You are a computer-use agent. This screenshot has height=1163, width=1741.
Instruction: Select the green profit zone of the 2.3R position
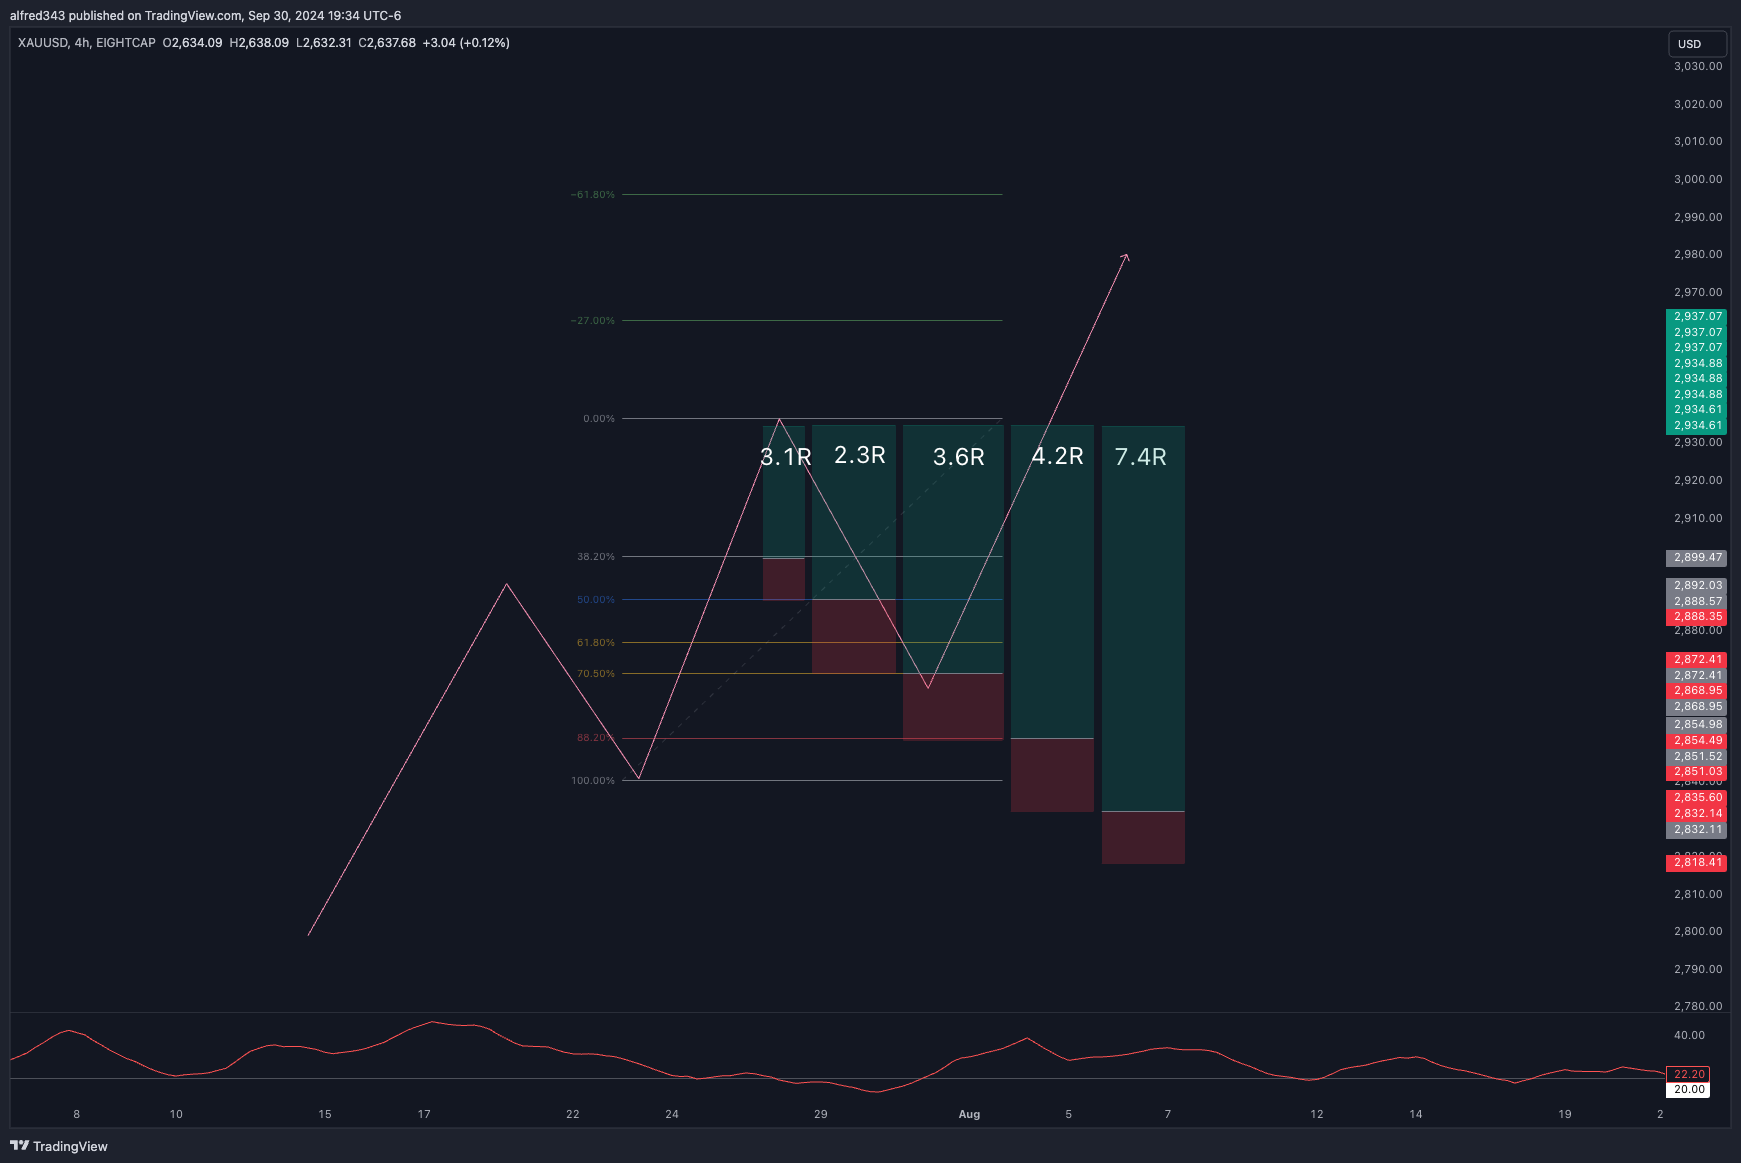[x=854, y=513]
